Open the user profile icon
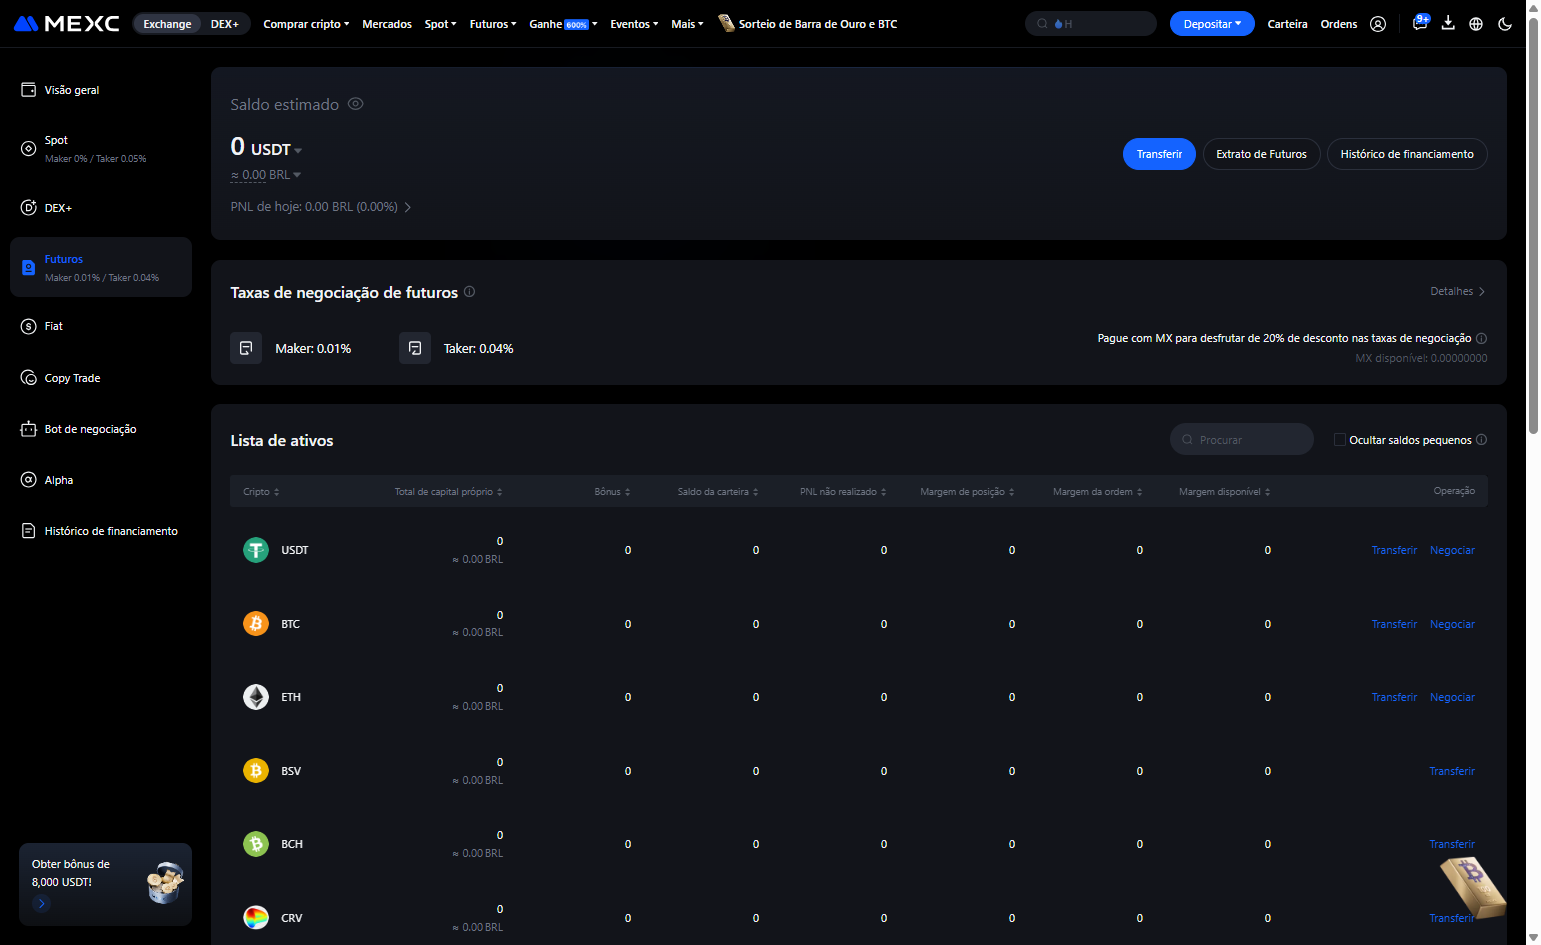 (x=1378, y=24)
